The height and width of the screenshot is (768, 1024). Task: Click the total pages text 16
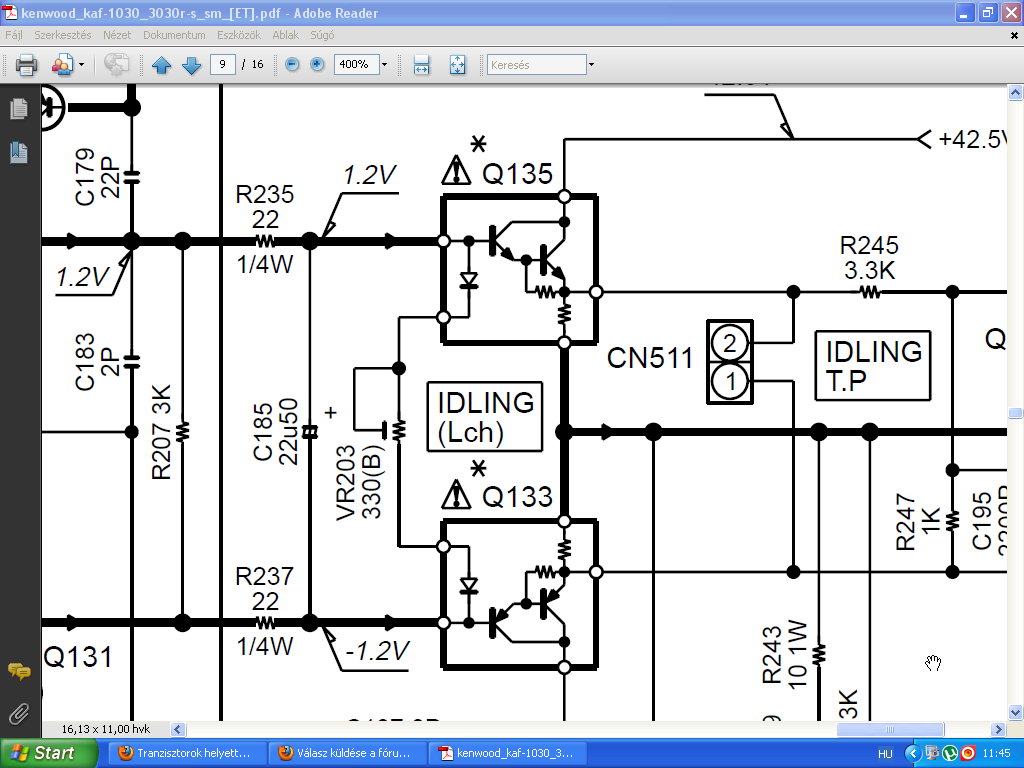click(x=257, y=64)
